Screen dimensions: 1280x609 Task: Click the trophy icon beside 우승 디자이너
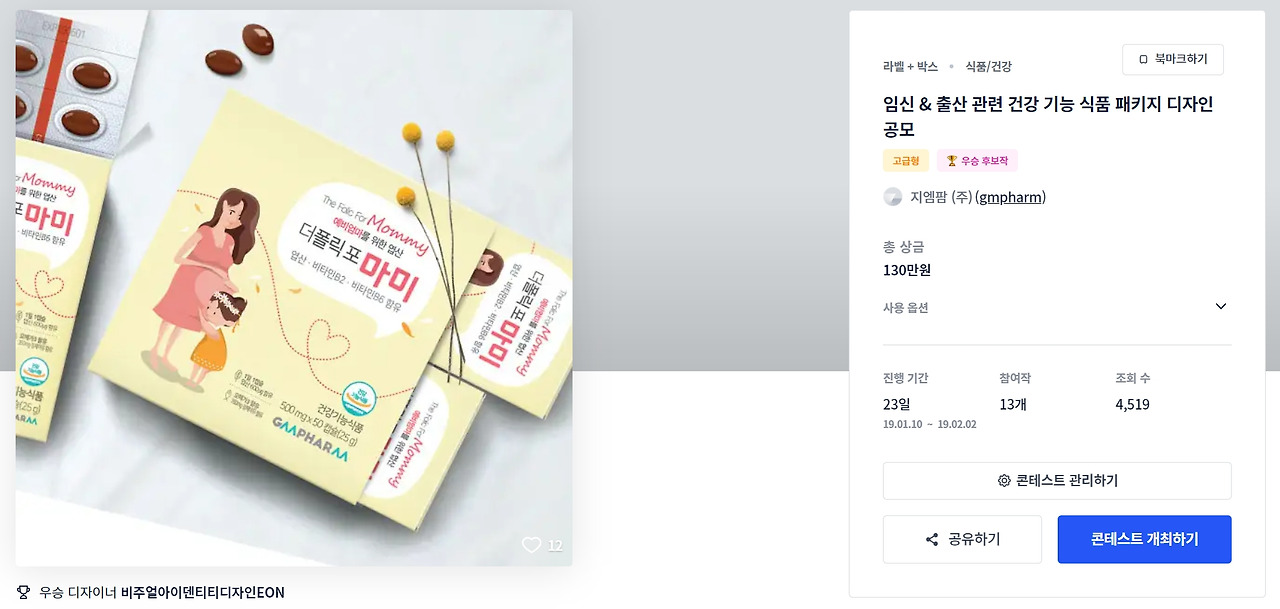[x=24, y=592]
